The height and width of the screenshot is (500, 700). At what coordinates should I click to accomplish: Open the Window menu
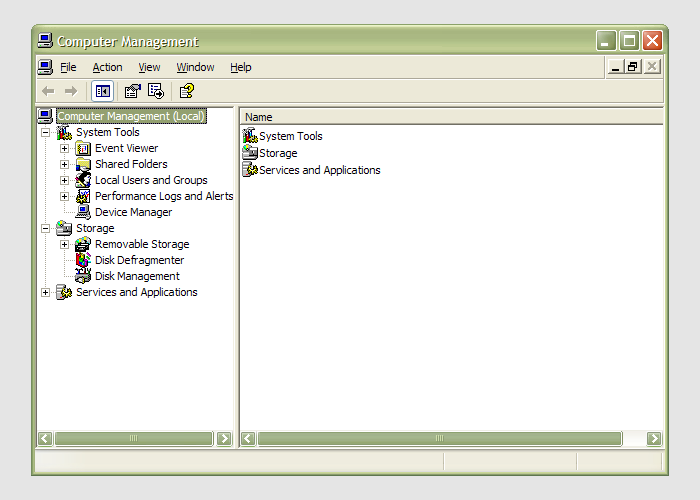coord(195,67)
